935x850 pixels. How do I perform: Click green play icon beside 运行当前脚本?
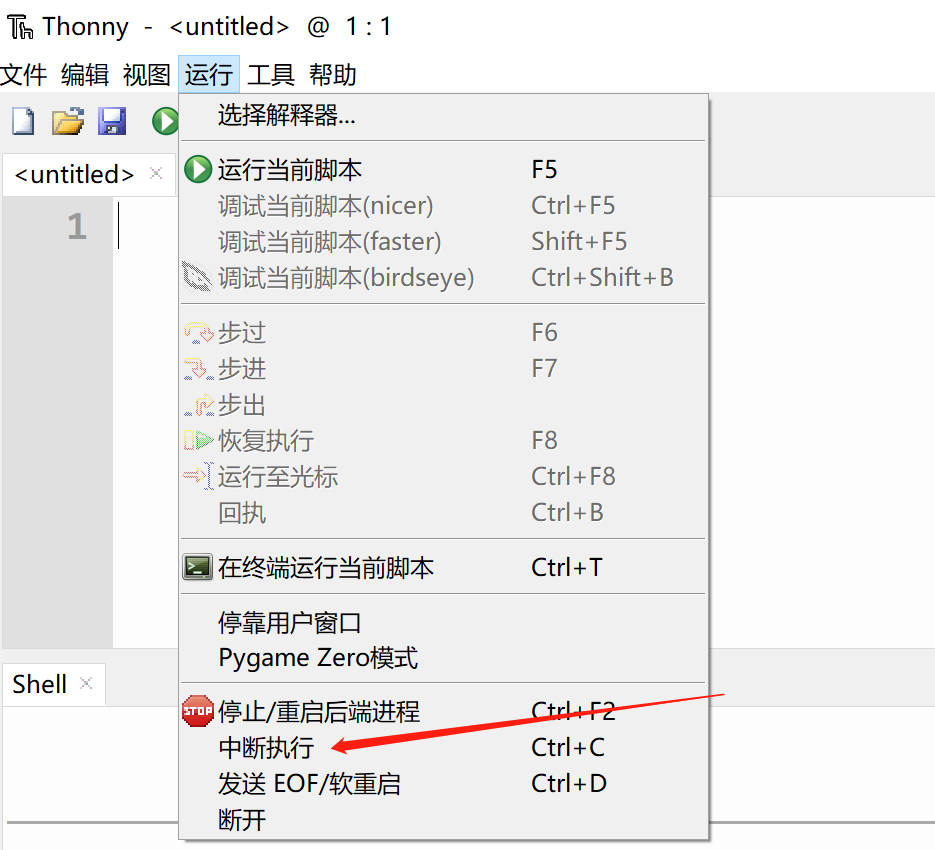click(x=198, y=169)
